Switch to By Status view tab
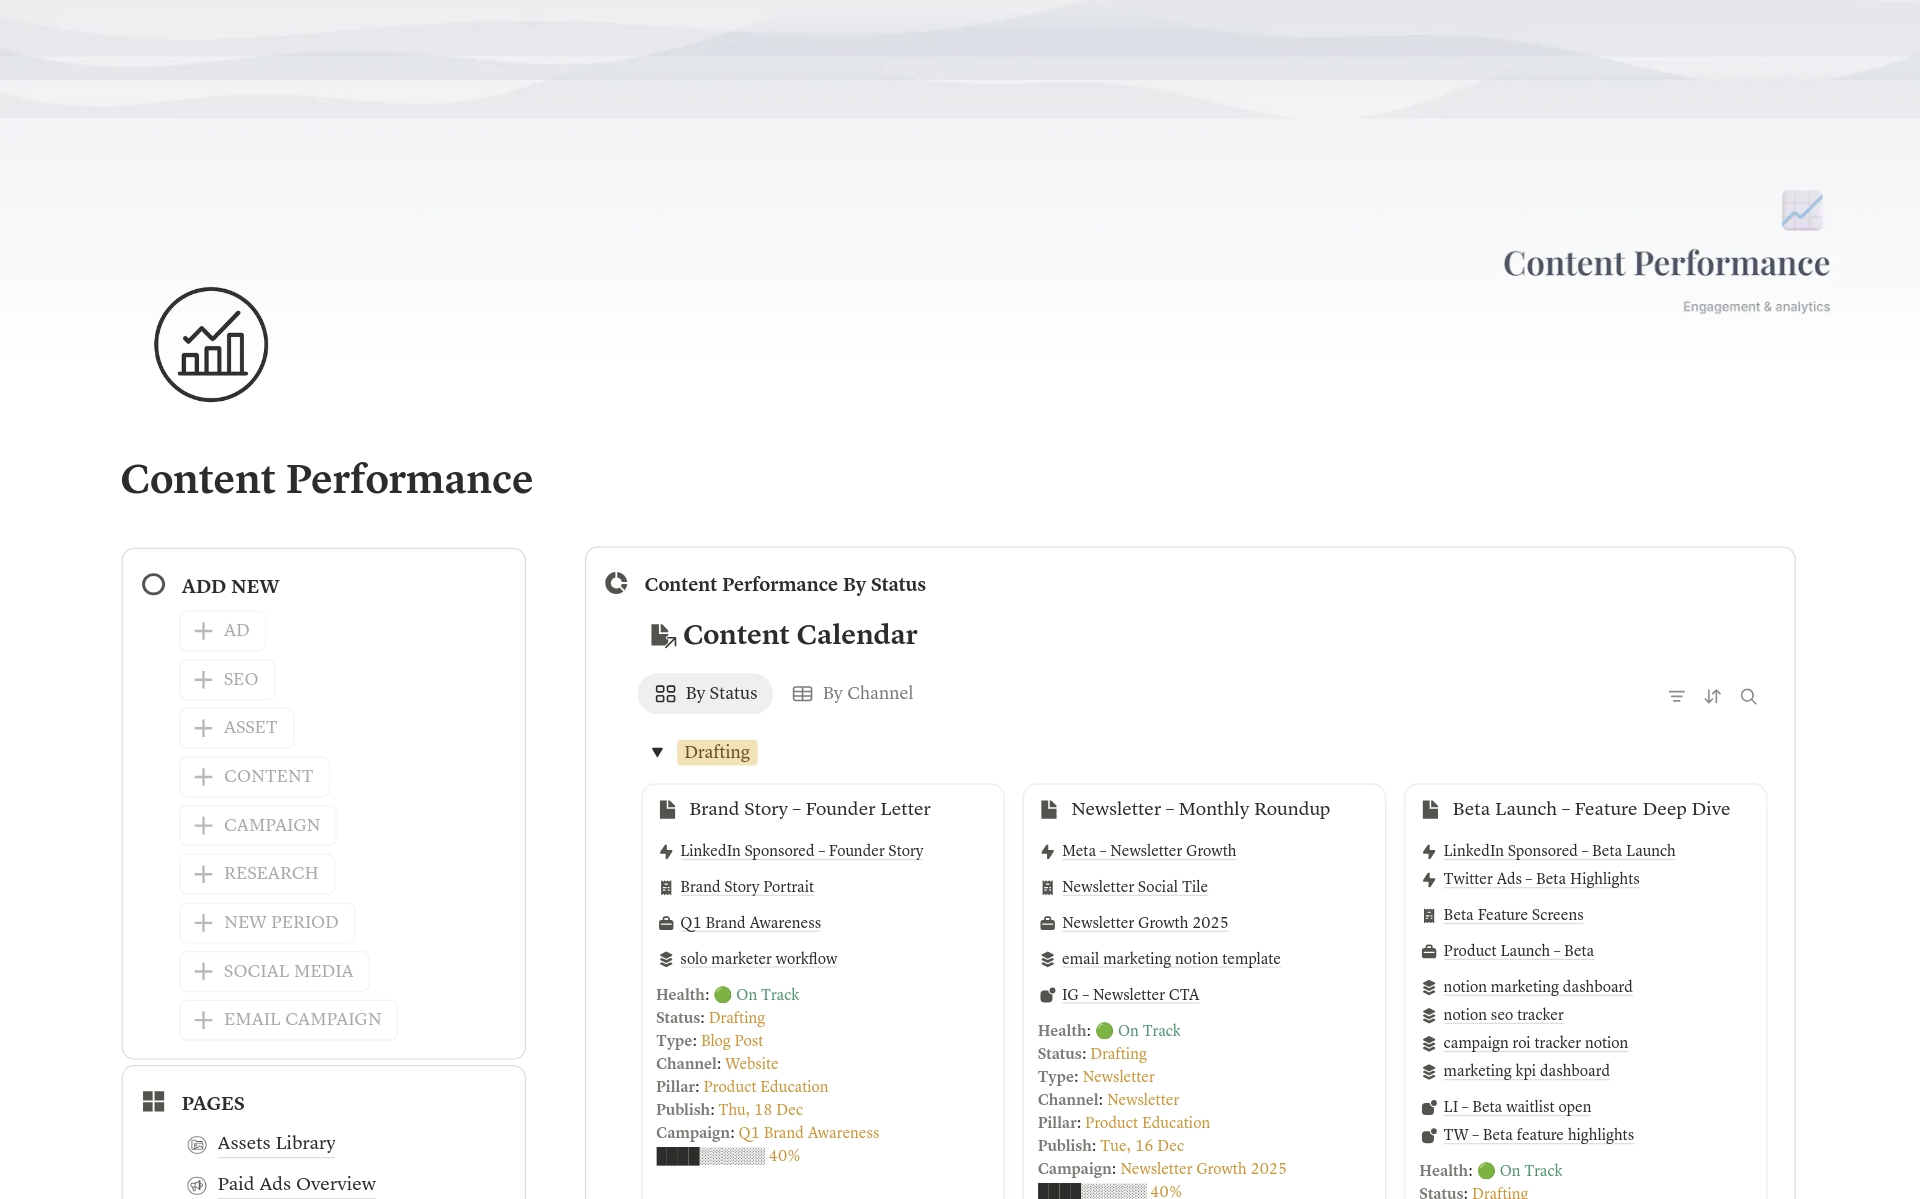This screenshot has width=1920, height=1199. pos(705,694)
